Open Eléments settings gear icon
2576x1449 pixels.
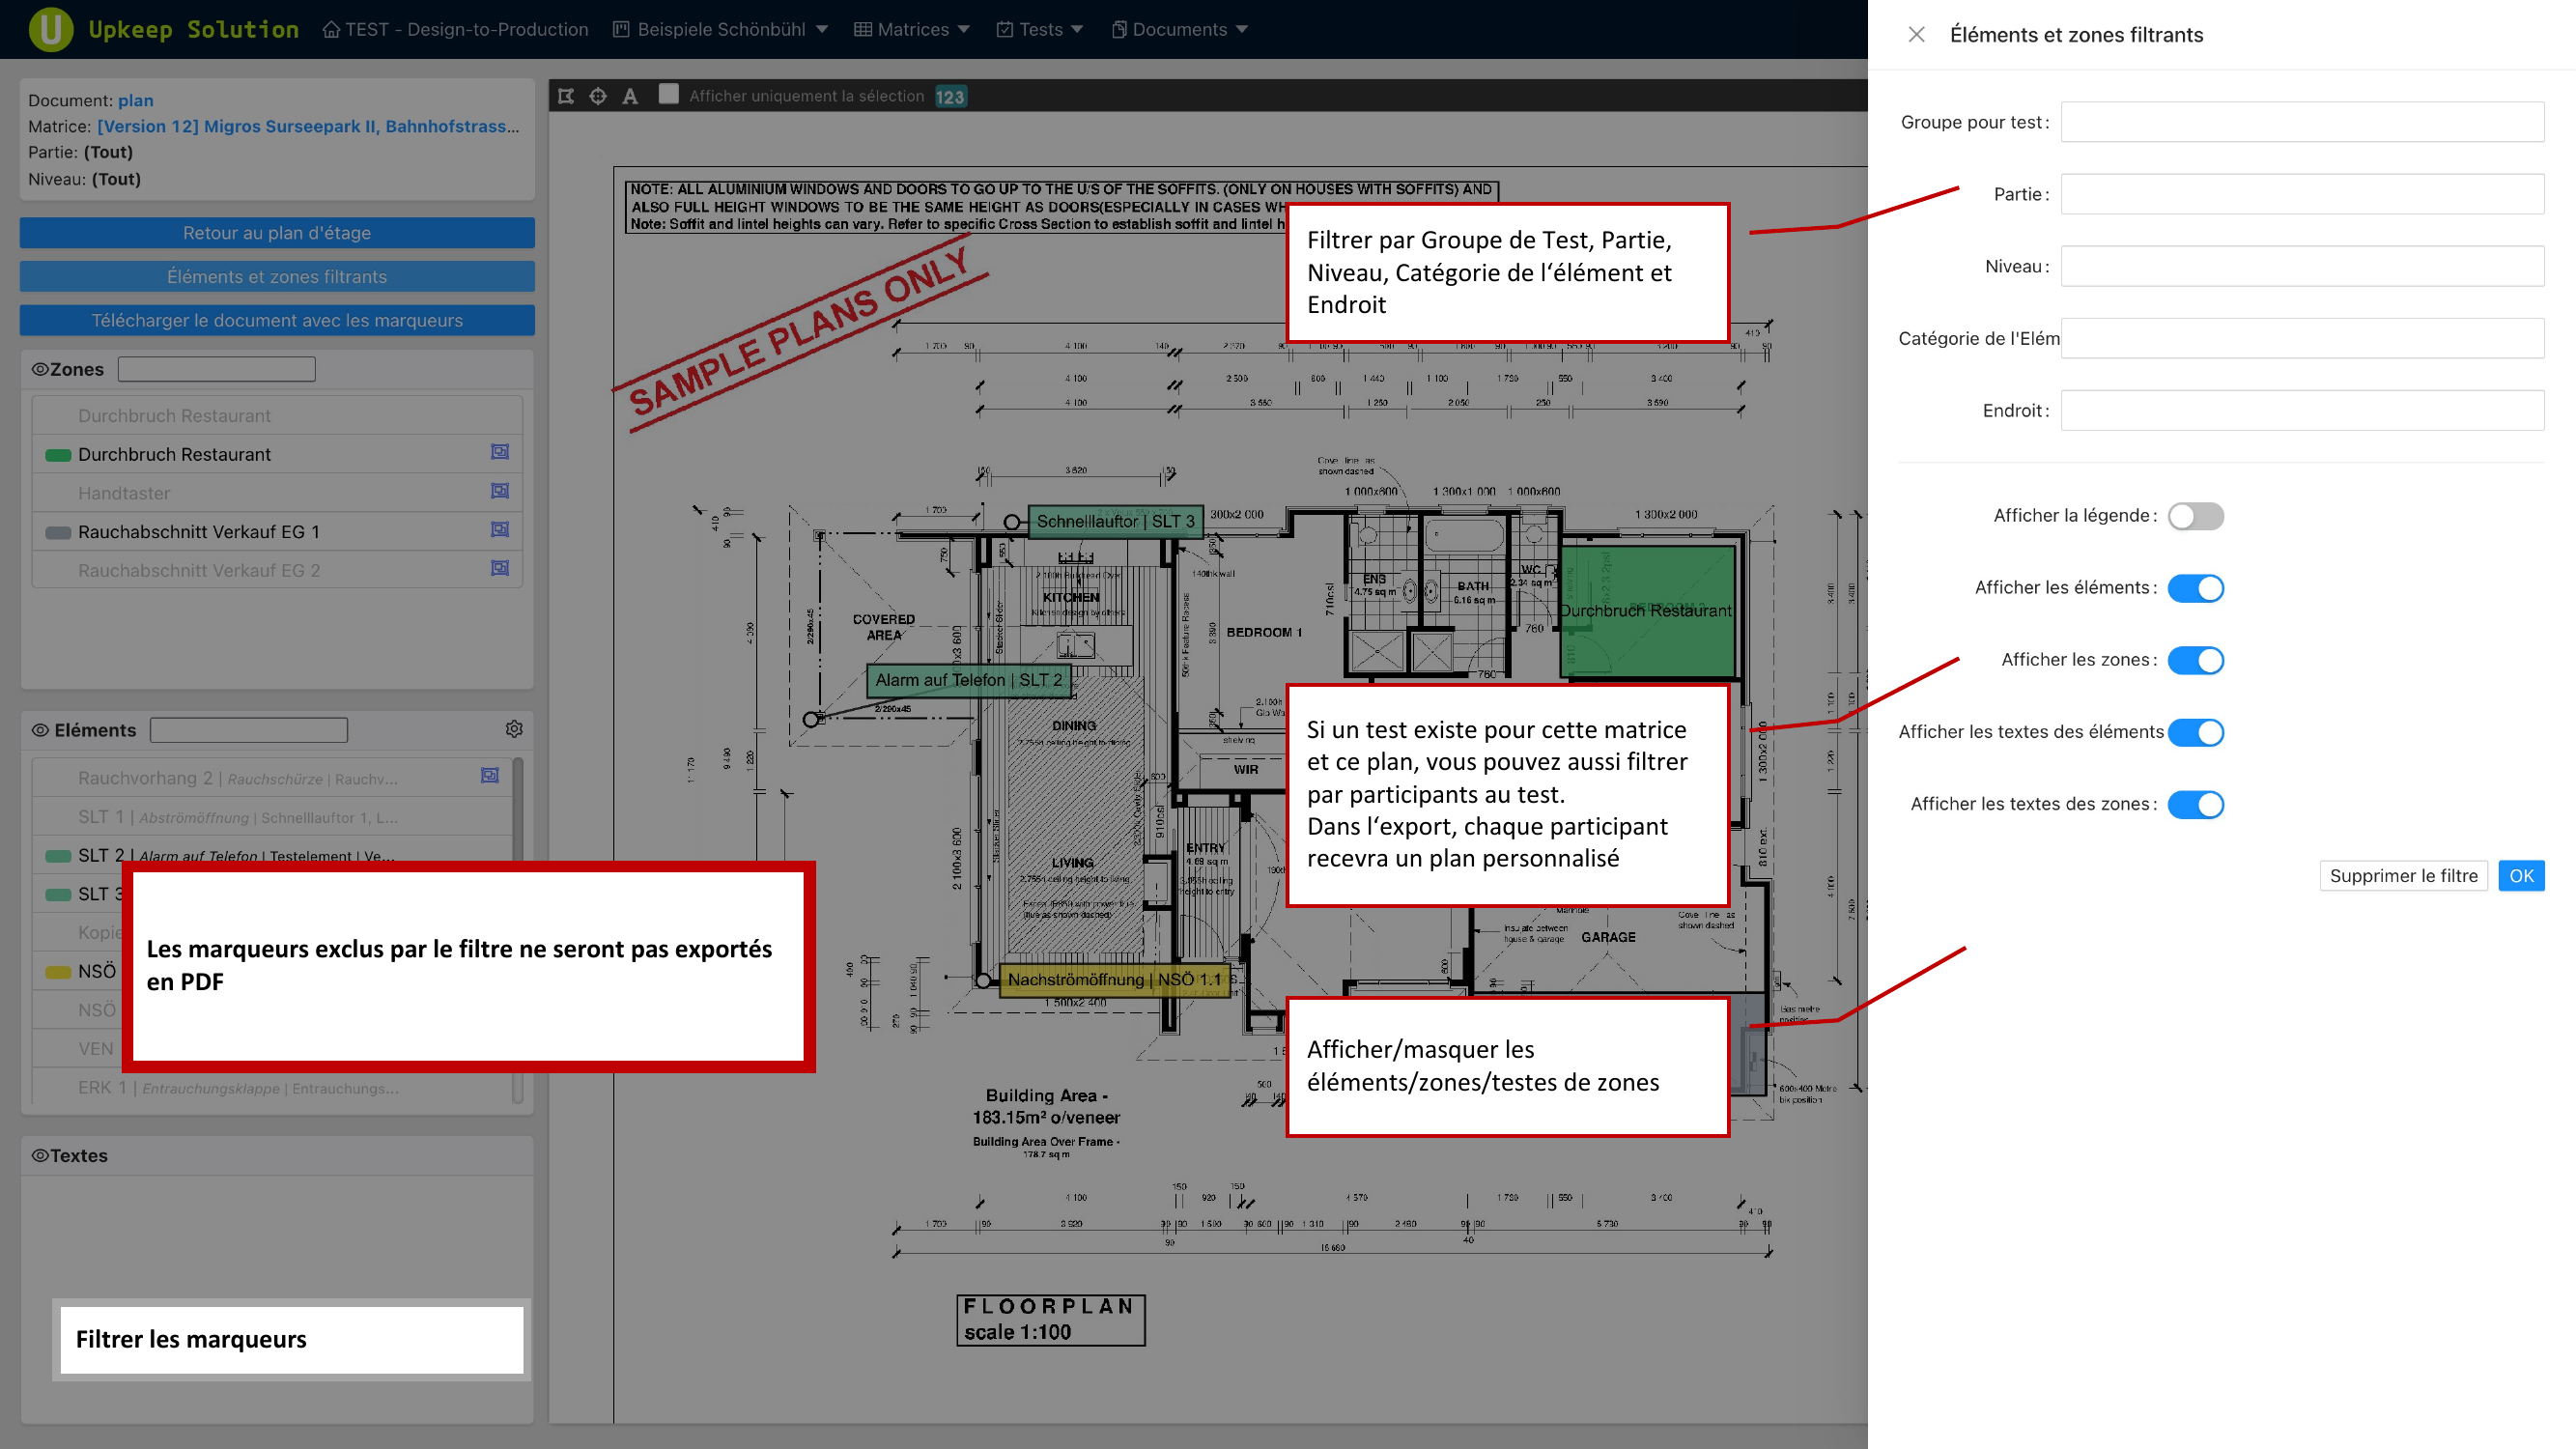(x=514, y=729)
